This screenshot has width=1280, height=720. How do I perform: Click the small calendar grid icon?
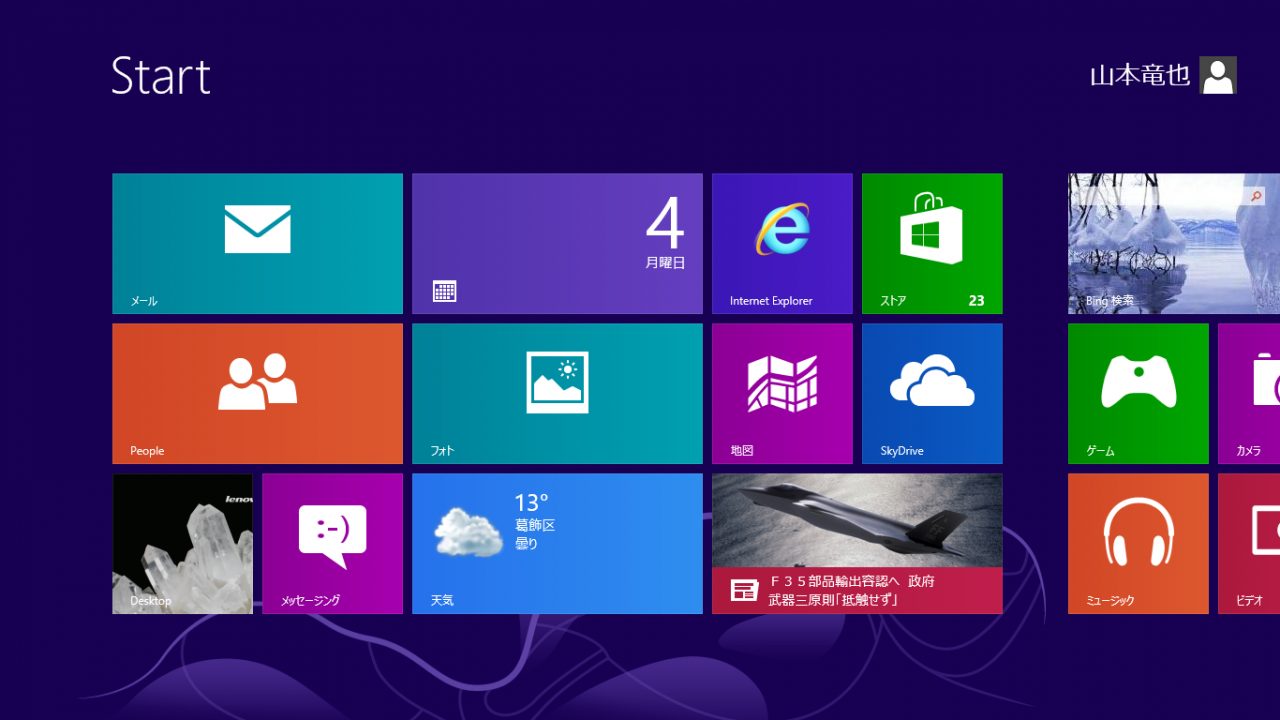(444, 291)
